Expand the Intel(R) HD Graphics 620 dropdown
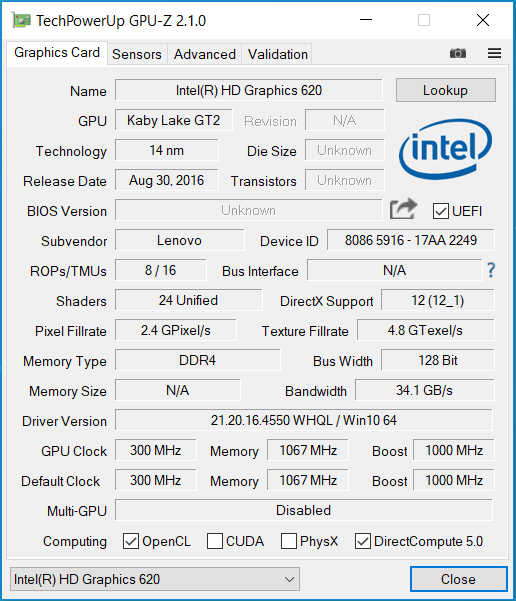Screen dimensions: 516x601 click(155, 579)
